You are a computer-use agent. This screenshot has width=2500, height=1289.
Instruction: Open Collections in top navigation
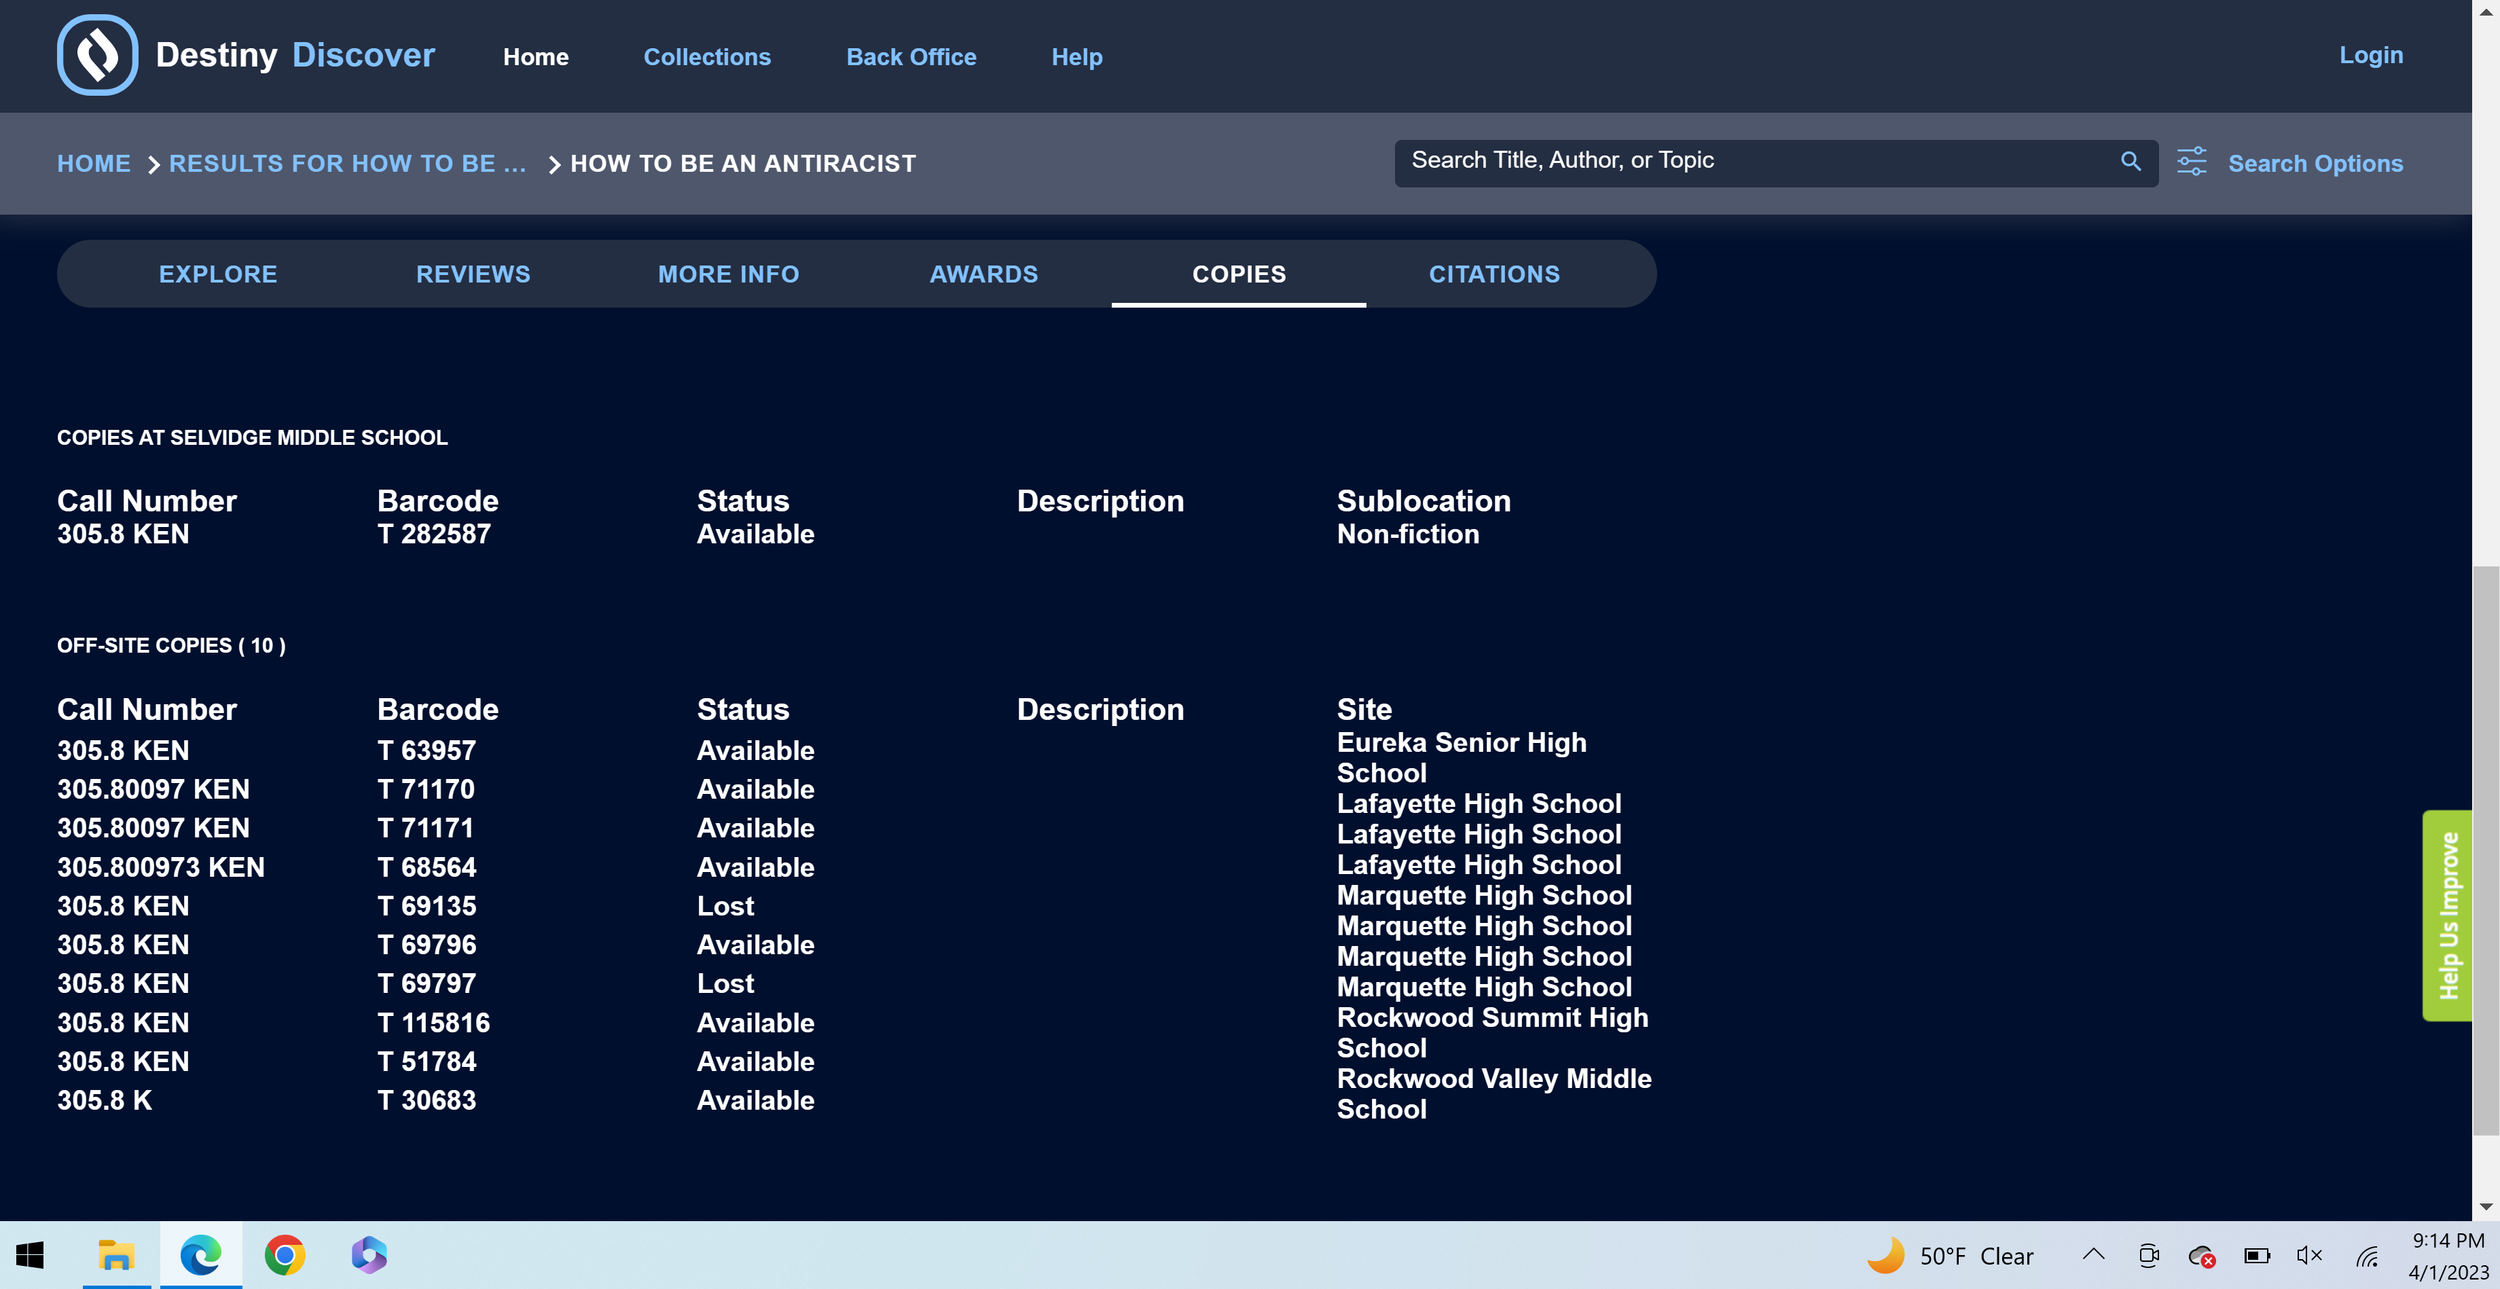[x=707, y=57]
